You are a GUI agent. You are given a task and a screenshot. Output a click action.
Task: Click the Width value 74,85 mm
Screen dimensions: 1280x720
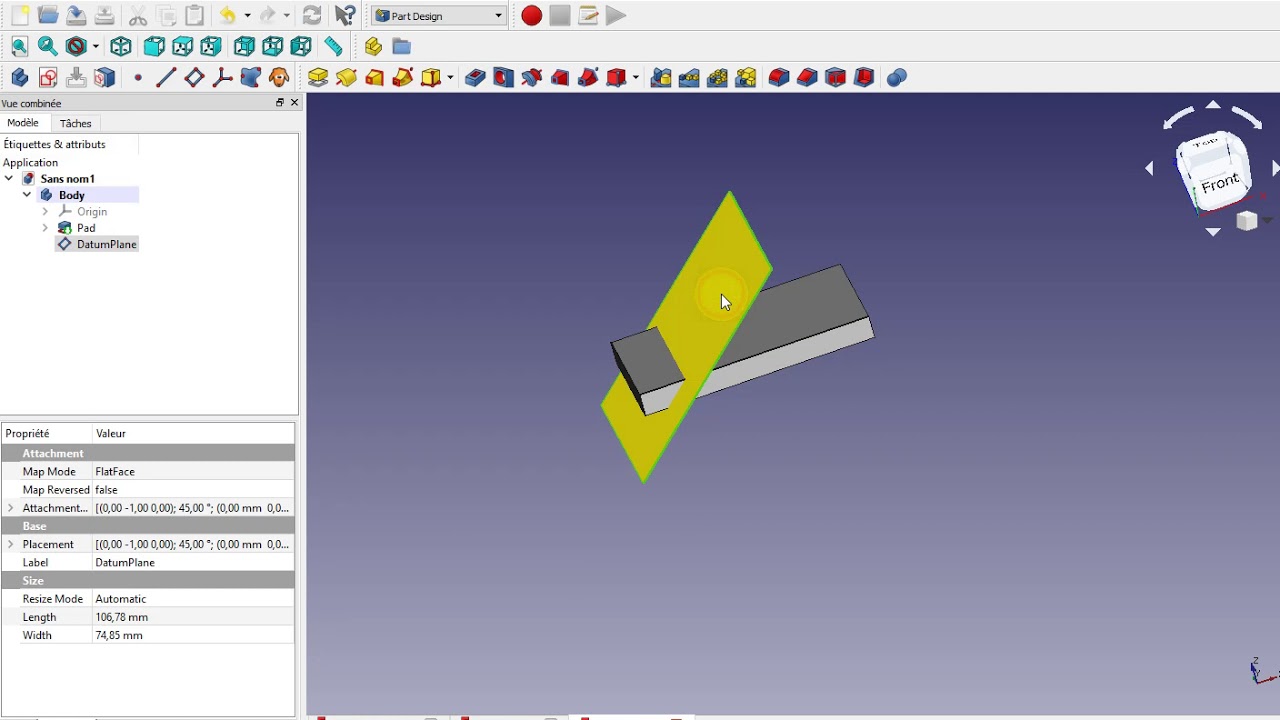[x=193, y=635]
